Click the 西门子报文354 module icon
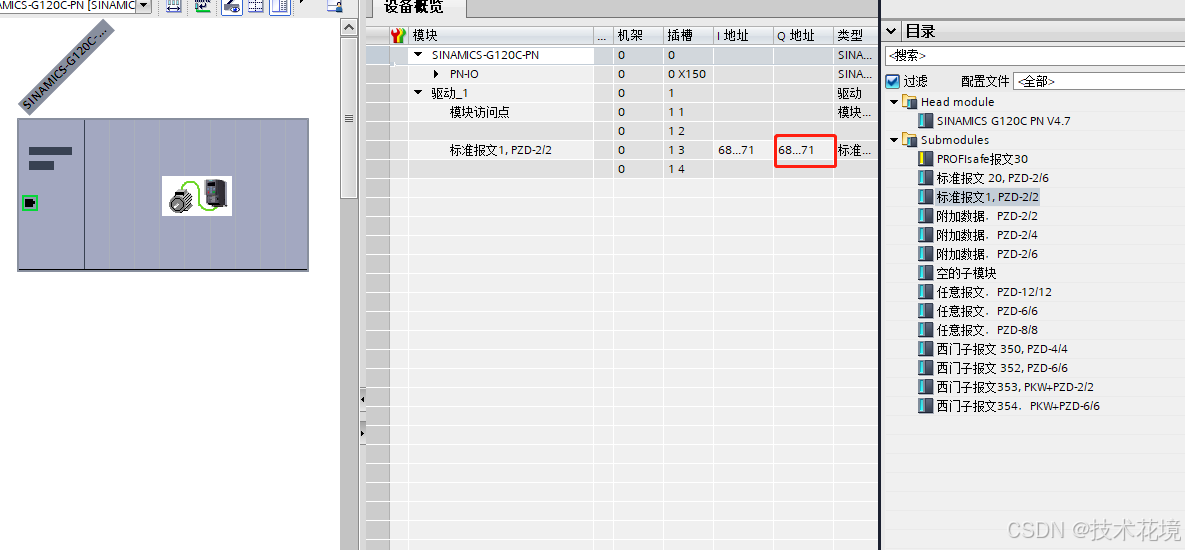The width and height of the screenshot is (1185, 550). click(926, 406)
